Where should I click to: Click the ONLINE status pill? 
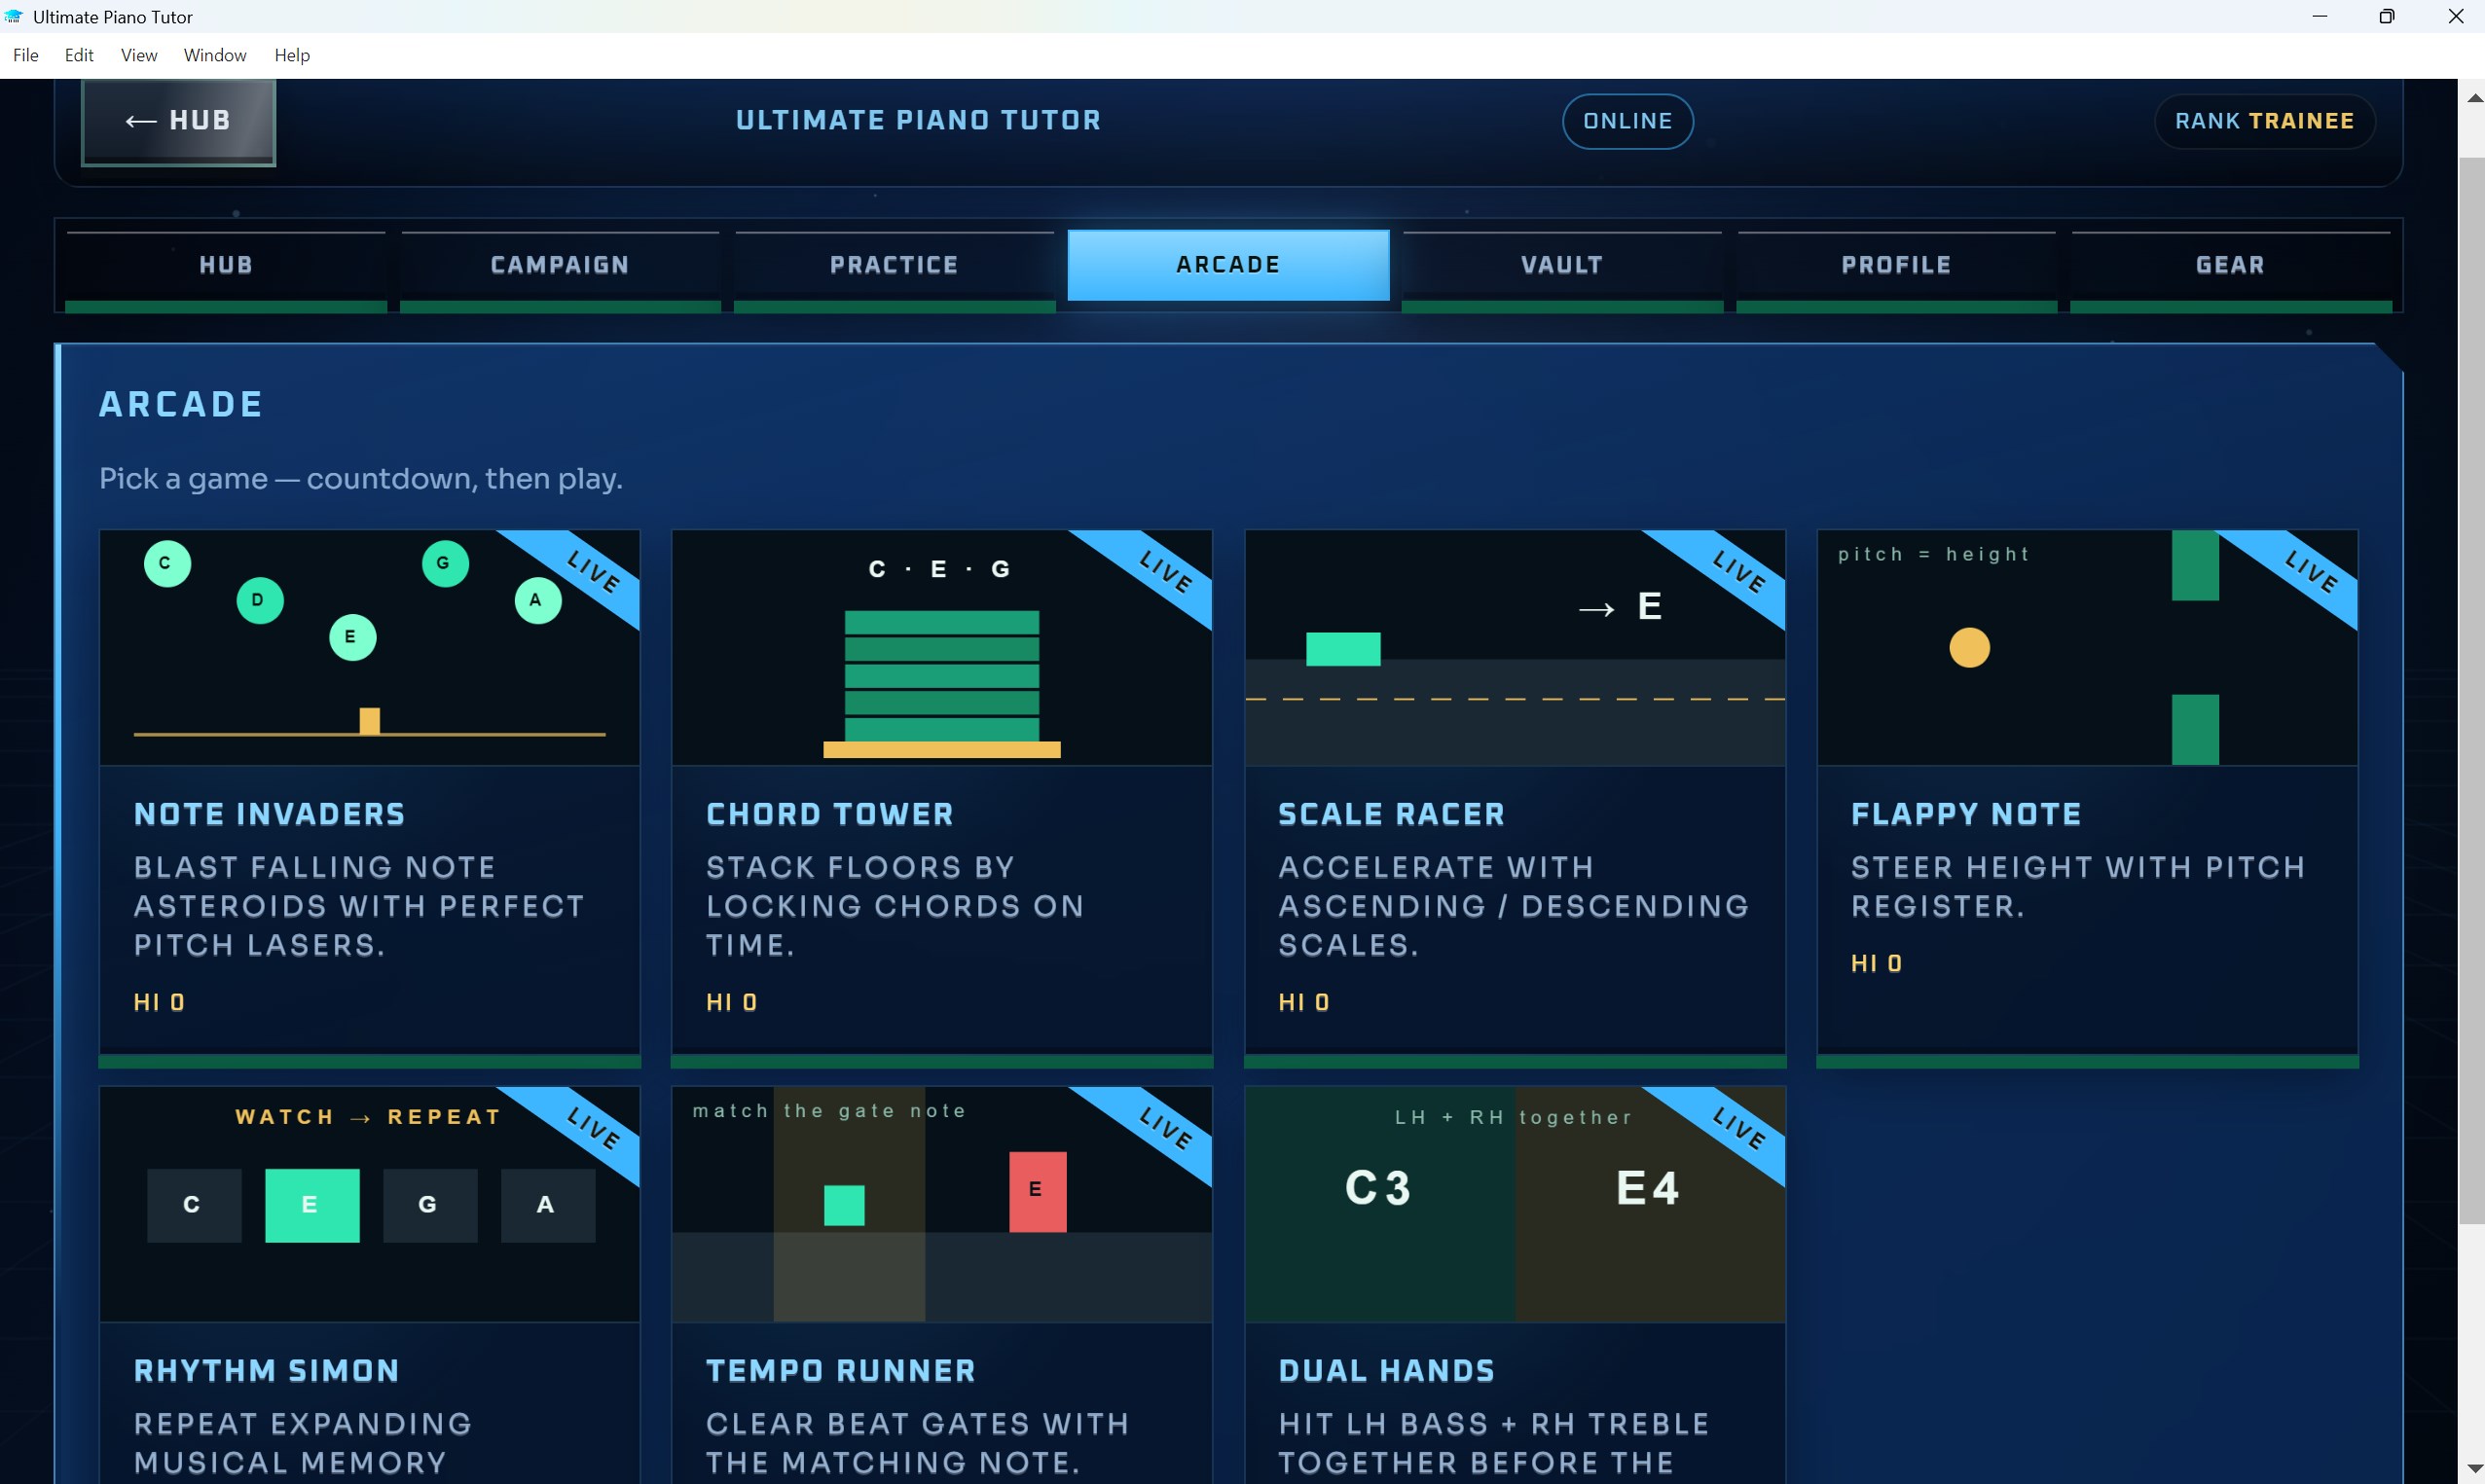click(1627, 121)
